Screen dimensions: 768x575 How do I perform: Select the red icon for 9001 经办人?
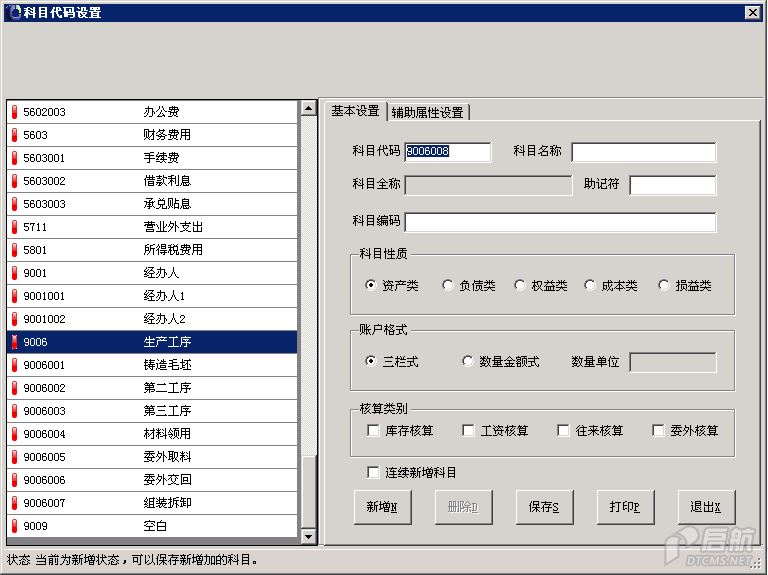(14, 273)
